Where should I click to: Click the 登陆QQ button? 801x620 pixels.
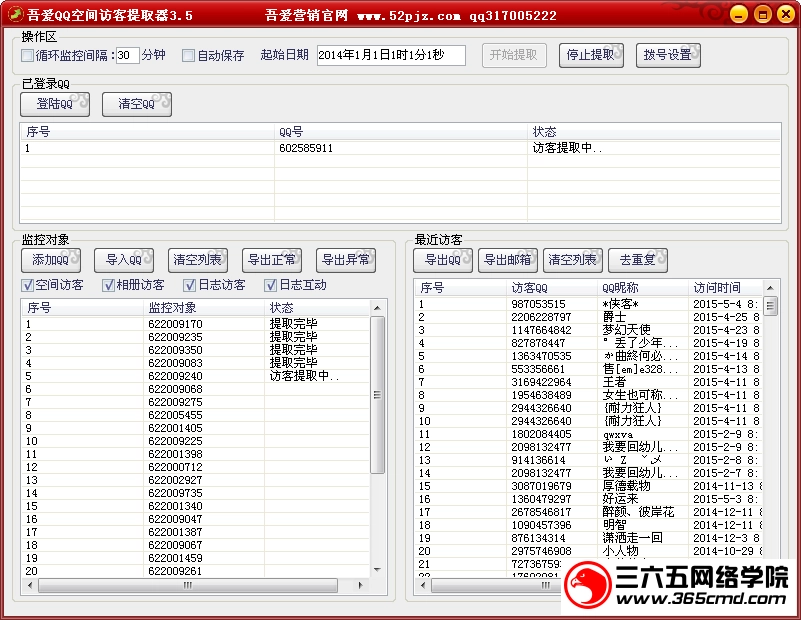tap(54, 103)
